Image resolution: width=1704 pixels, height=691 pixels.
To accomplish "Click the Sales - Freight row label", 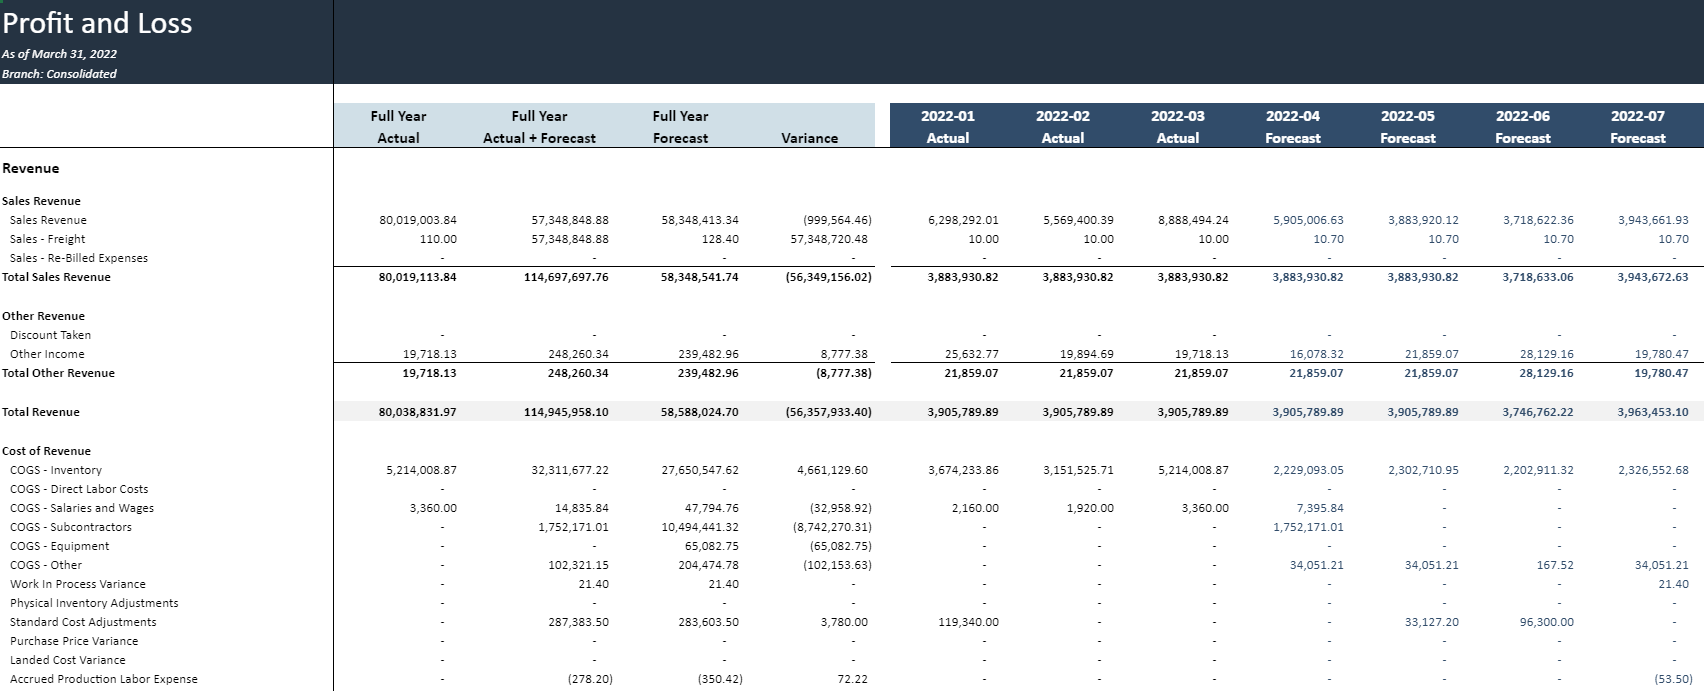I will click(x=47, y=239).
